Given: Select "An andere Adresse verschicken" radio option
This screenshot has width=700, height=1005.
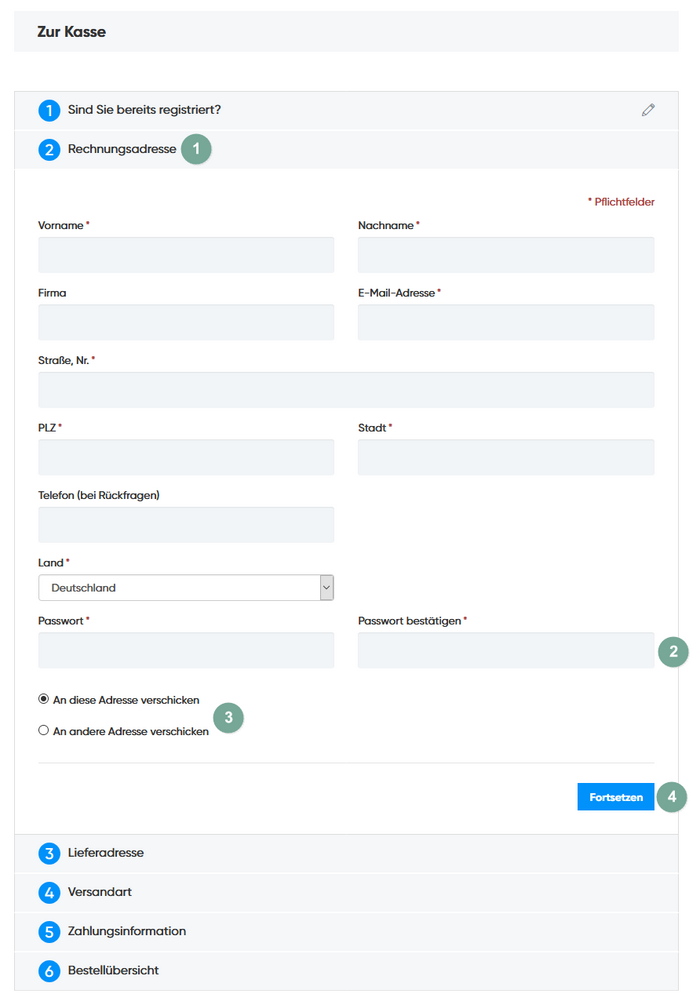Looking at the screenshot, I should pyautogui.click(x=44, y=730).
